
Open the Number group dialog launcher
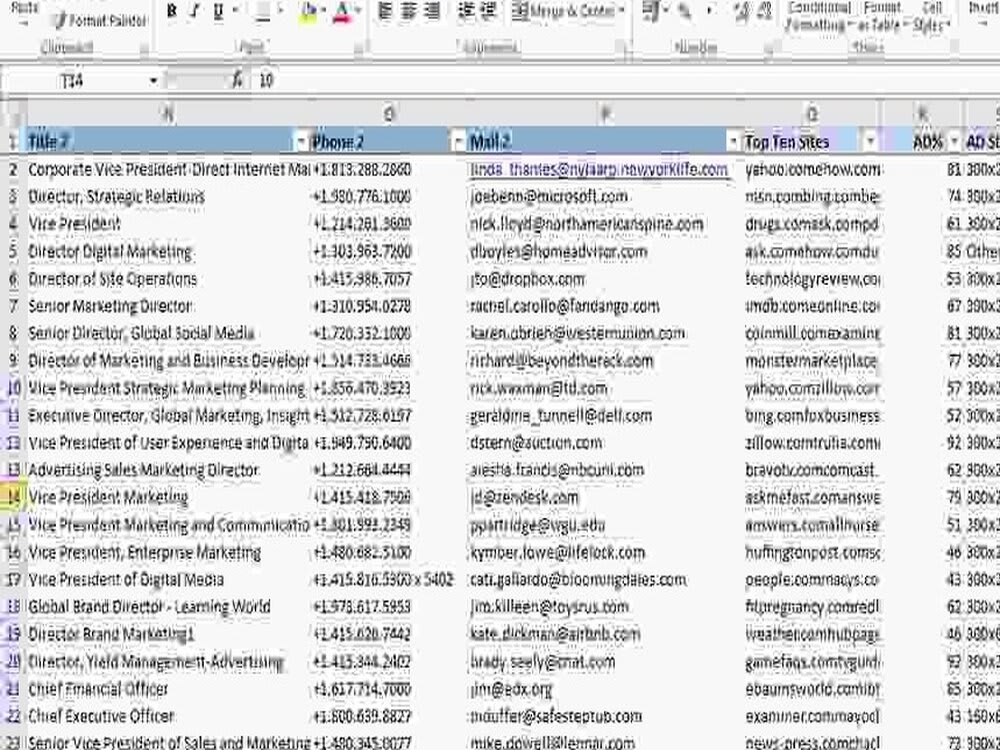coord(768,48)
